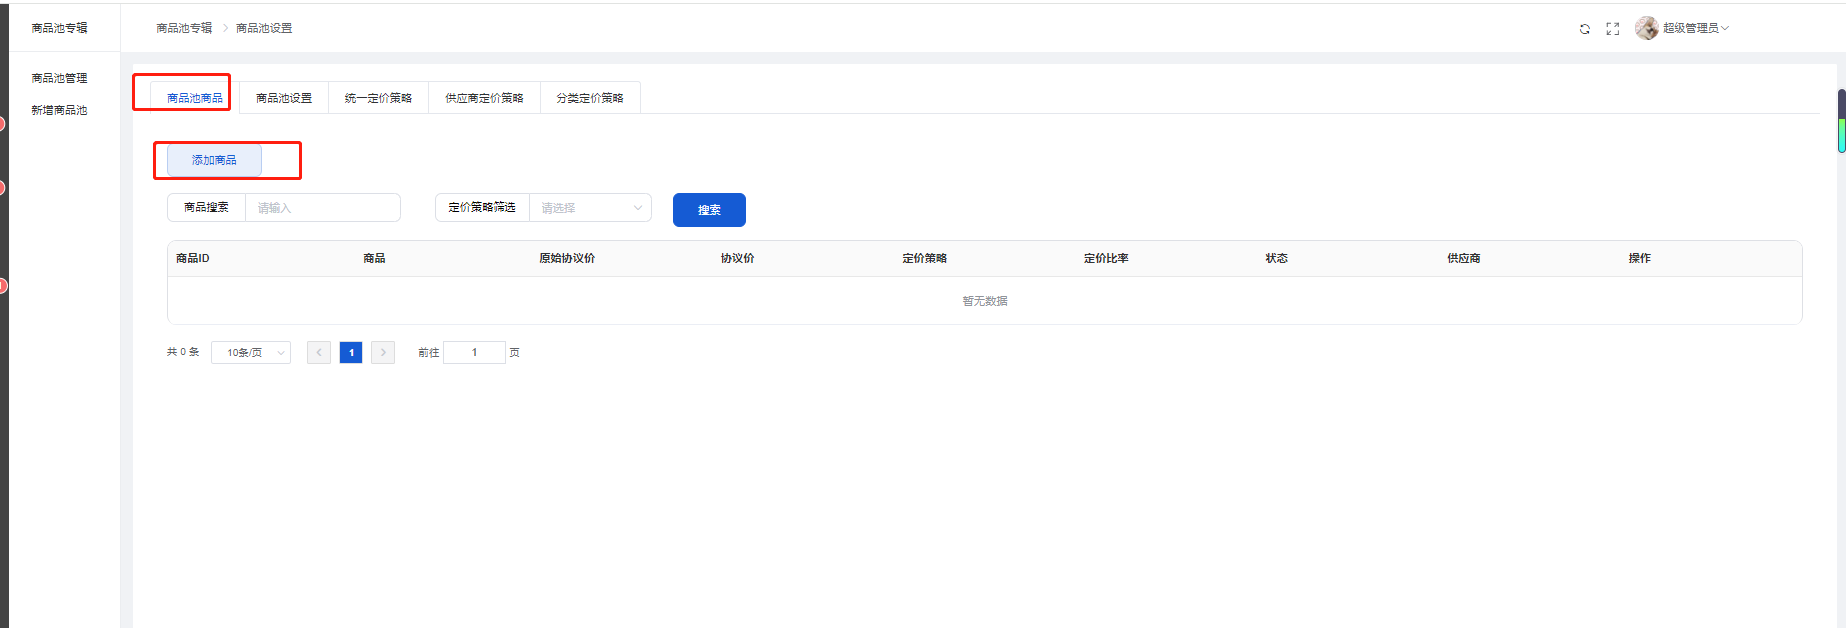This screenshot has width=1846, height=628.
Task: Select the 供应商定价策略 tab
Action: [x=484, y=98]
